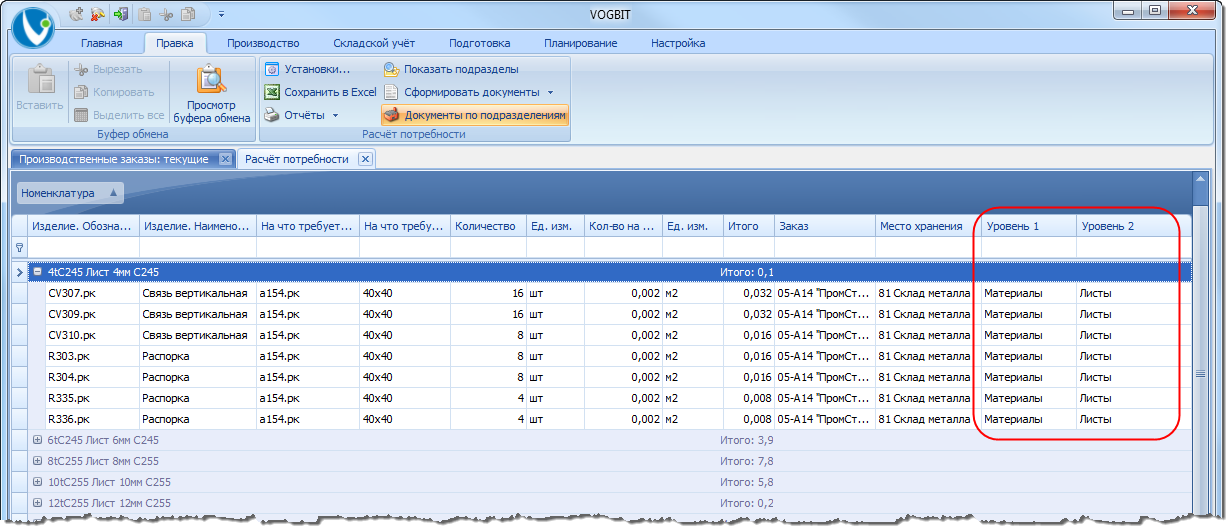Open Установки settings in the ribbon
Screen dimensions: 1231x530
307,69
